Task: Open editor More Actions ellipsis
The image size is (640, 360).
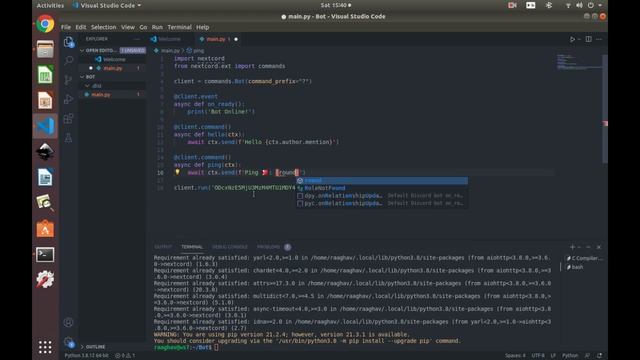Action: 599,39
